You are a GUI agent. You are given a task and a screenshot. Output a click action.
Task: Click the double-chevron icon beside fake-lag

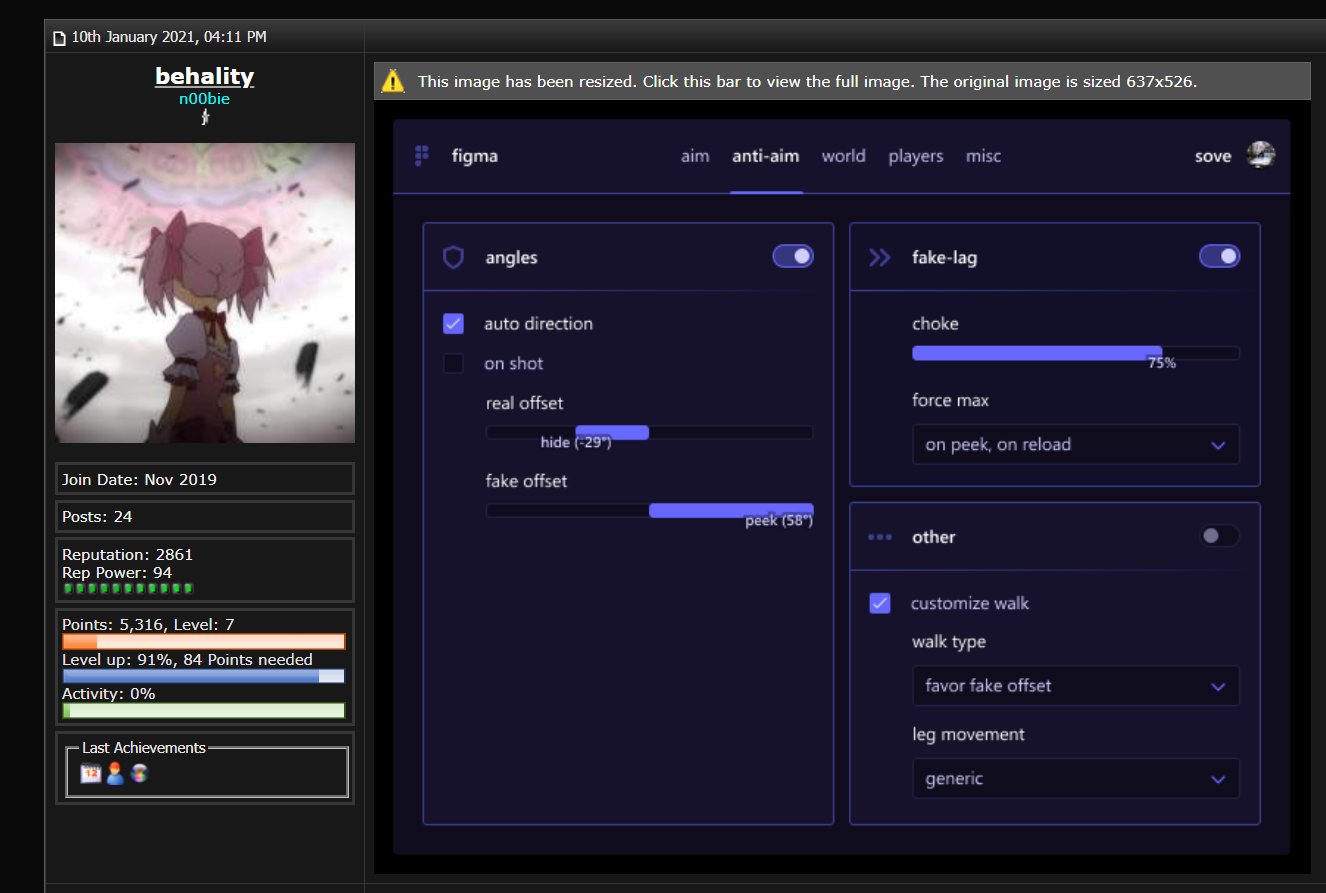(x=879, y=258)
